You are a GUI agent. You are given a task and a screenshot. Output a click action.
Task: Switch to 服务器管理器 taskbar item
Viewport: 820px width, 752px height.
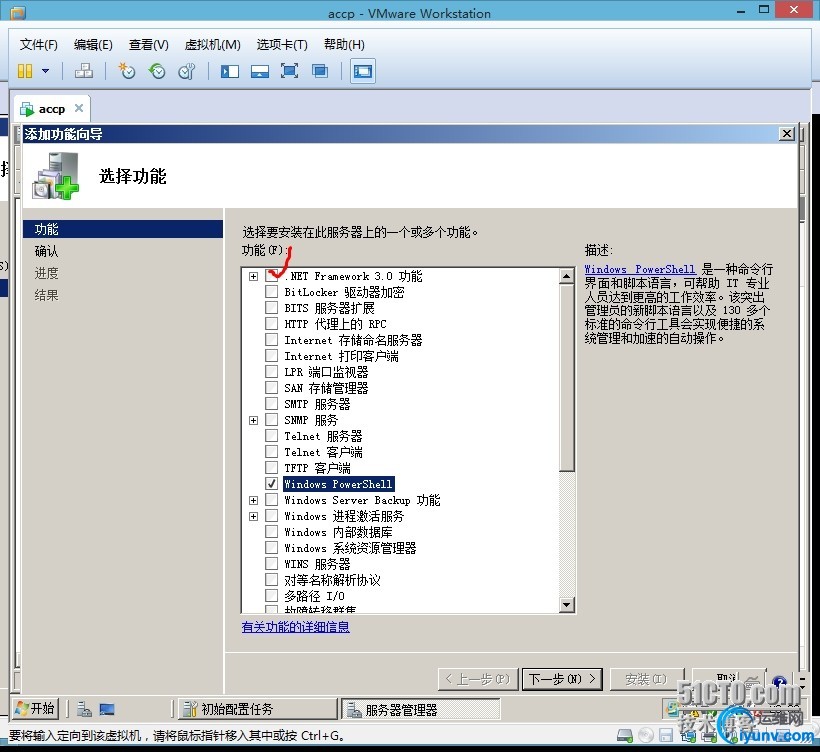pyautogui.click(x=420, y=710)
